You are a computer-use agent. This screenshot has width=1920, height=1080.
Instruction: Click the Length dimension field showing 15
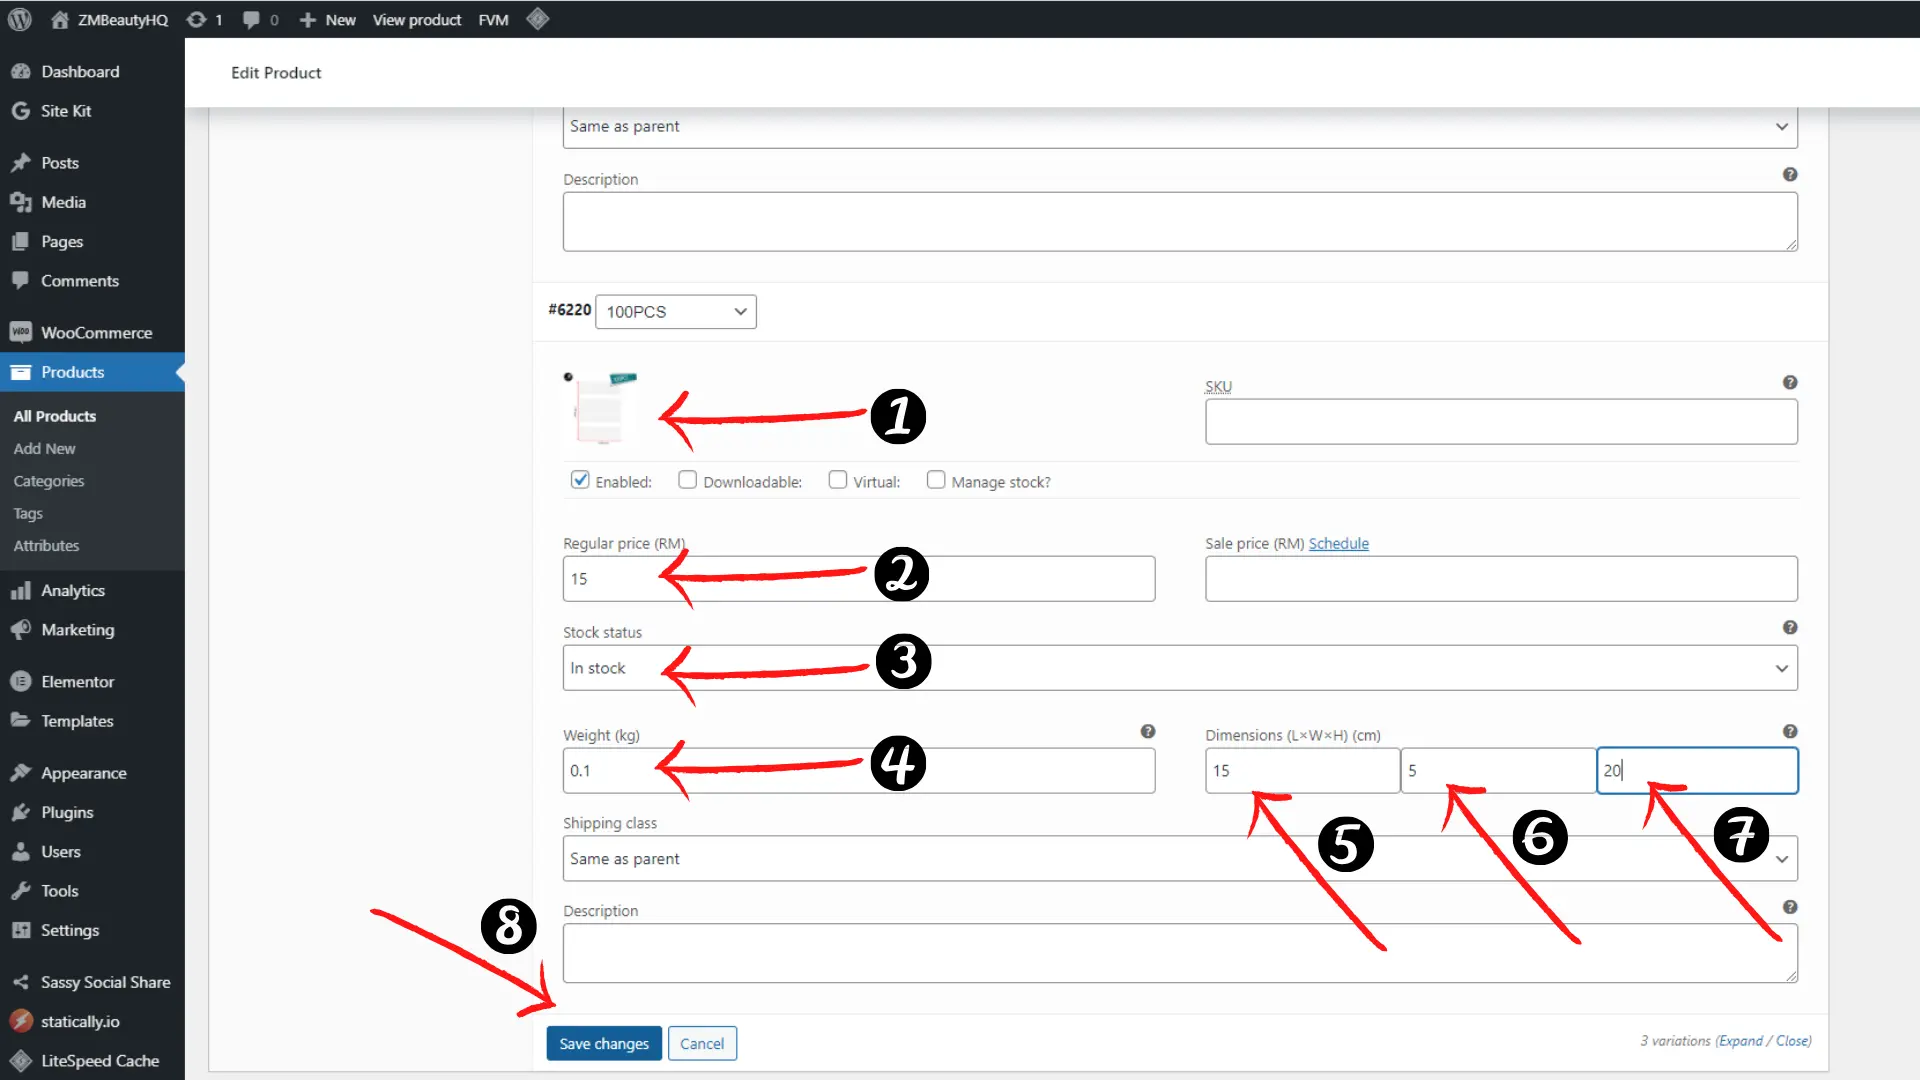(1302, 771)
